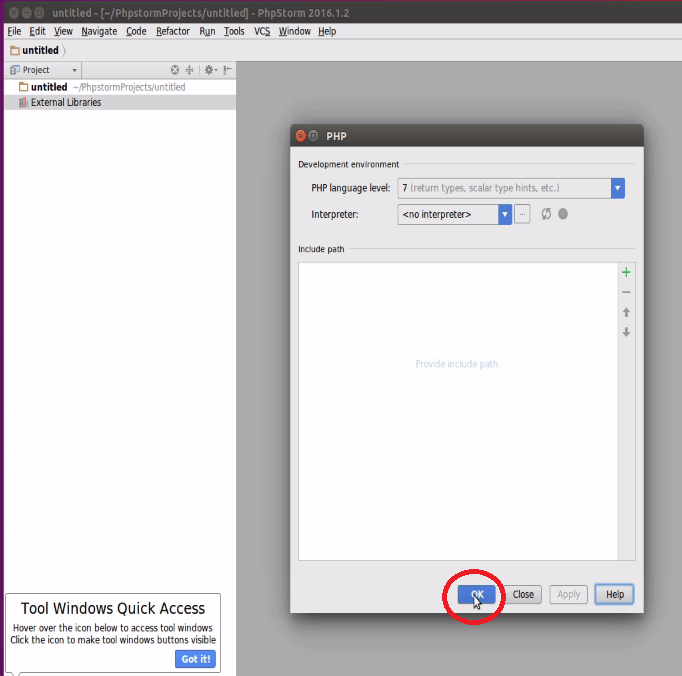Screen dimensions: 682x676
Task: Click External Libraries icon
Action: pyautogui.click(x=23, y=102)
